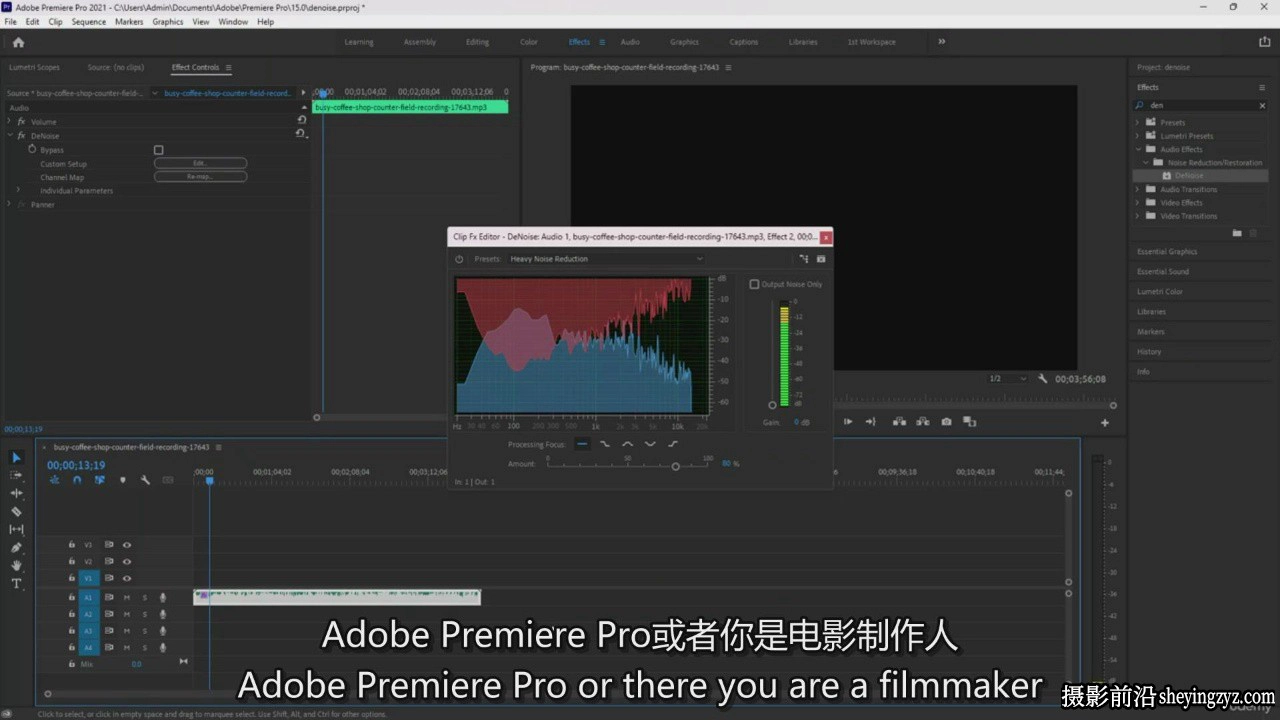Select low frequencies processing focus

tap(605, 444)
